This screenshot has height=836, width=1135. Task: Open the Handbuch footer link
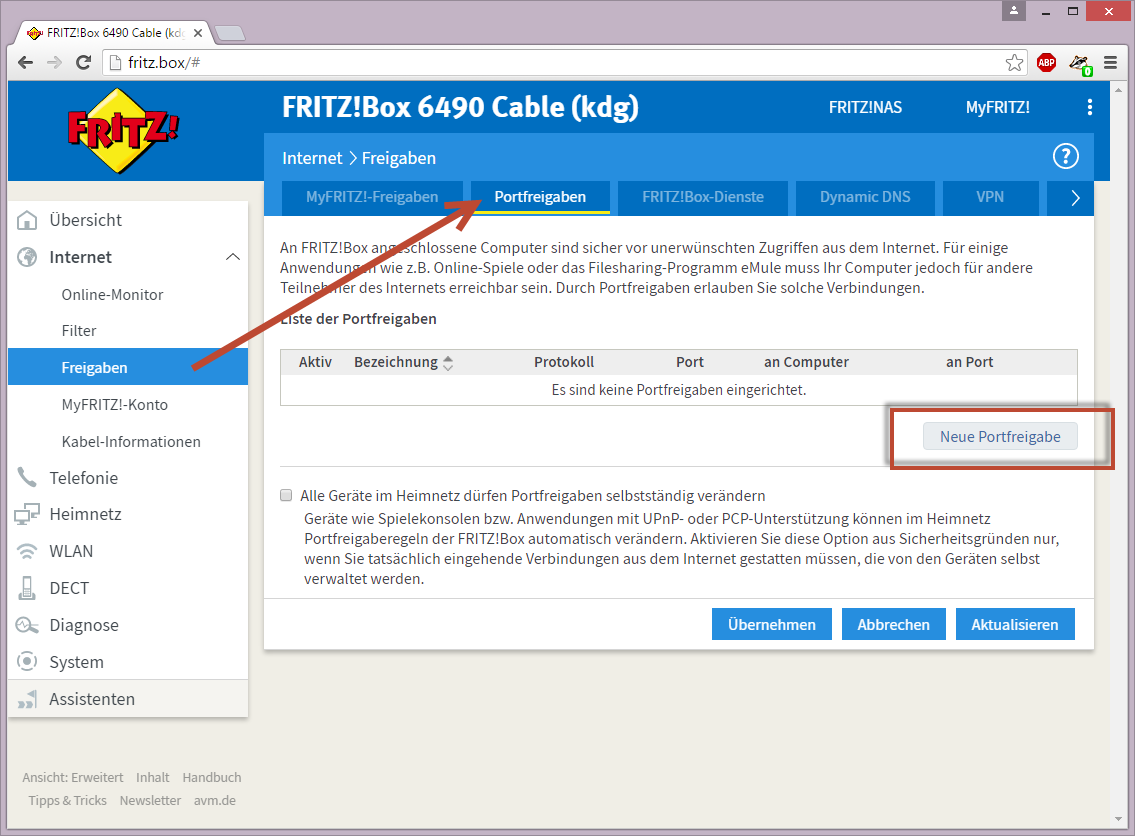[211, 777]
